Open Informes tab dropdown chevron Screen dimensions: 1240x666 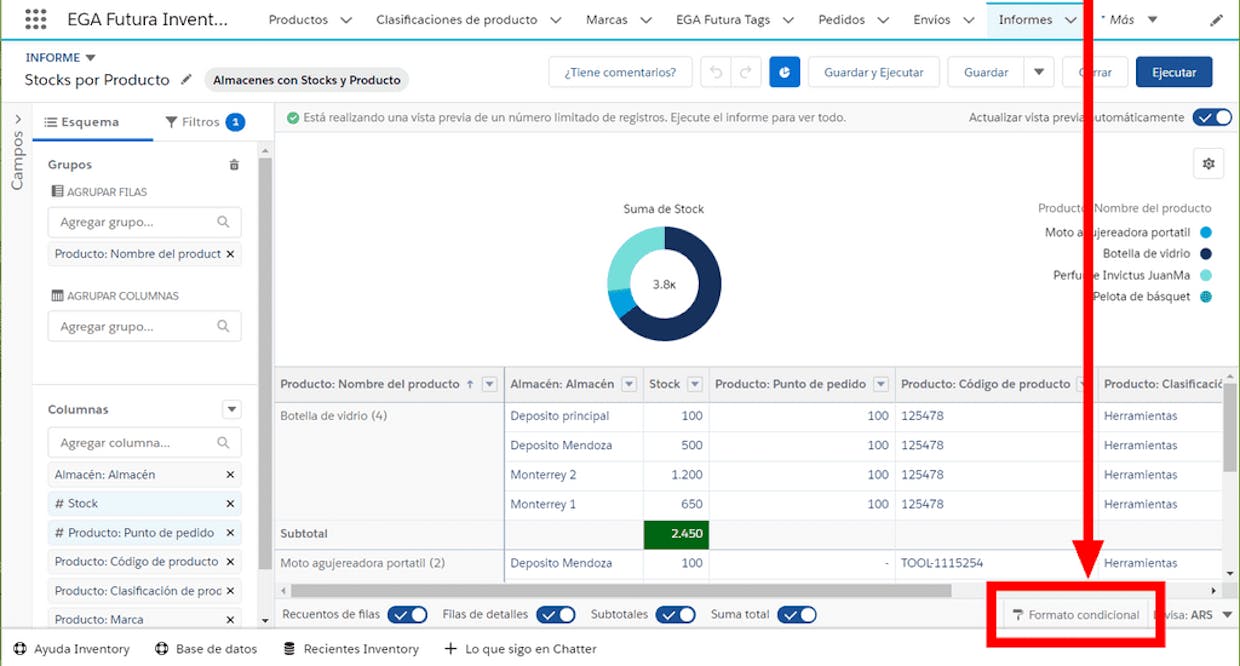click(1069, 20)
